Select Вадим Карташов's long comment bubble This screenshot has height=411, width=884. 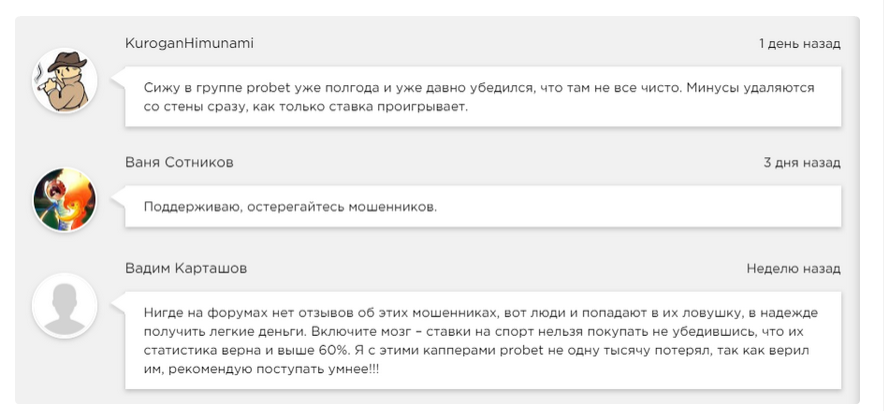pos(482,340)
